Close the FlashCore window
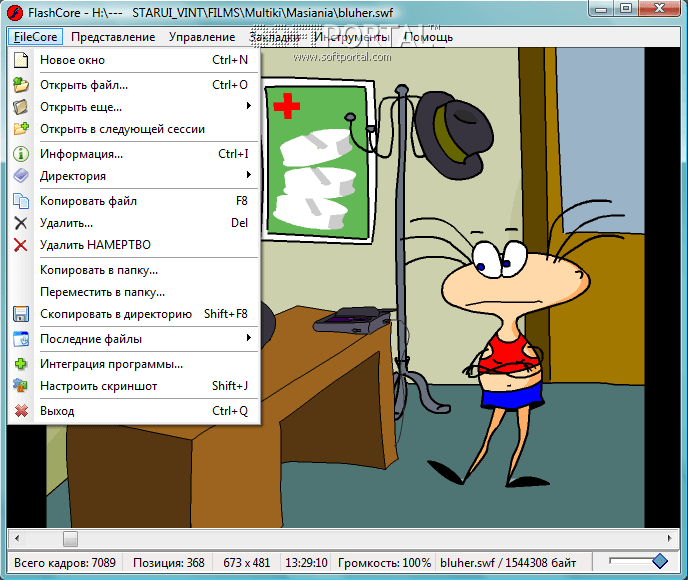The image size is (688, 580). pos(659,9)
